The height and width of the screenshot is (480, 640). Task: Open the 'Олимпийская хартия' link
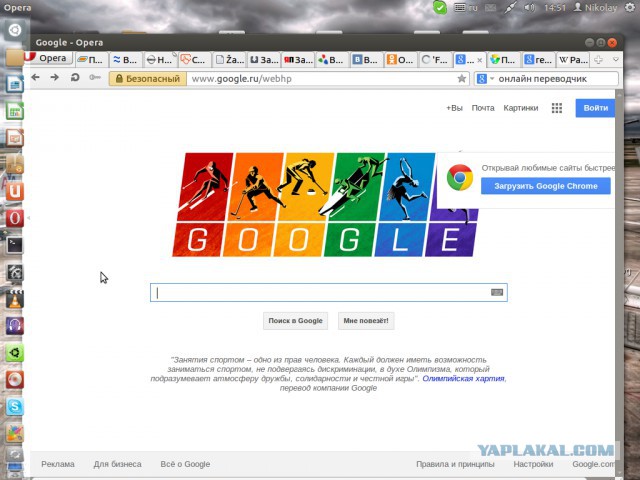coord(463,379)
